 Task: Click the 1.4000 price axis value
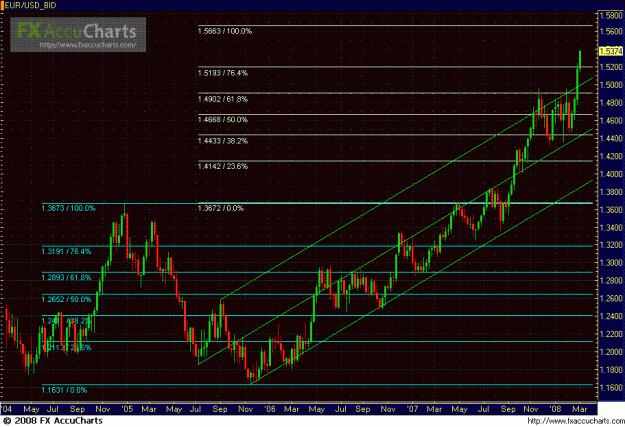611,174
